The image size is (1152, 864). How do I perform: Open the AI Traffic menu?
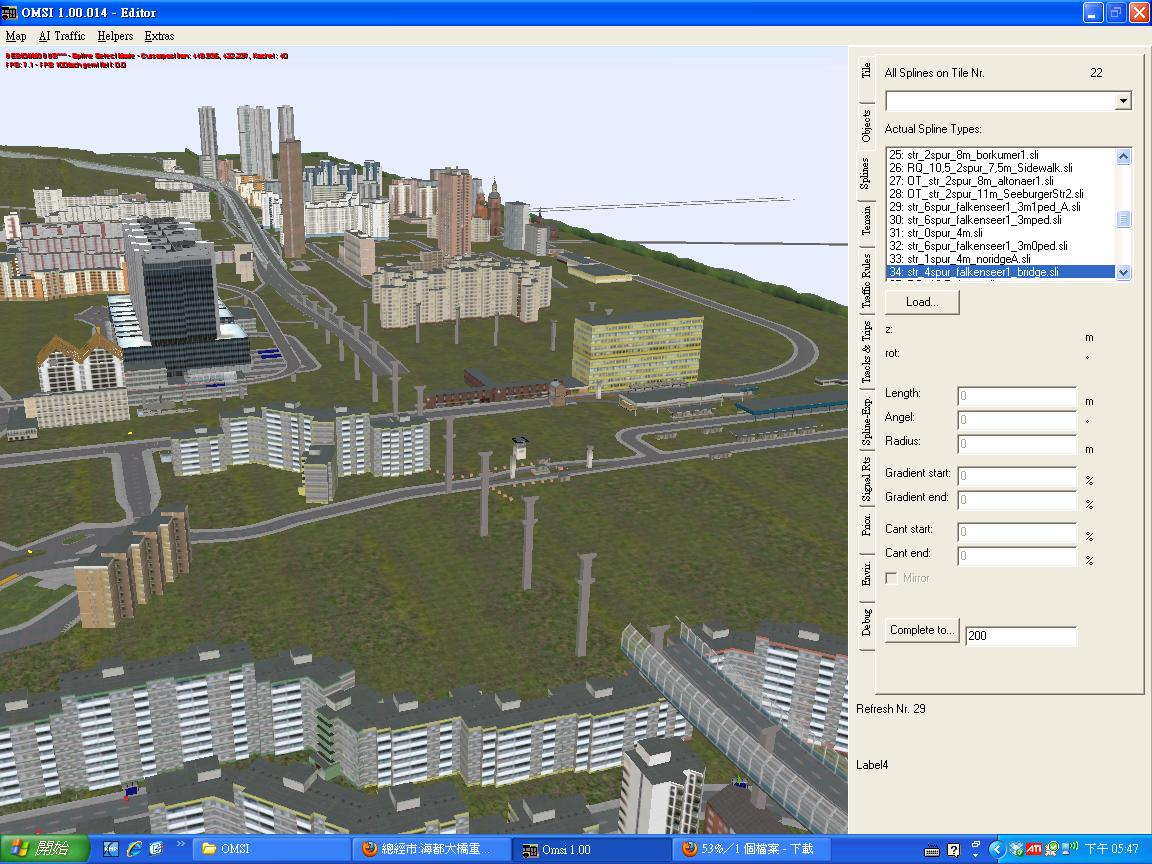[62, 36]
